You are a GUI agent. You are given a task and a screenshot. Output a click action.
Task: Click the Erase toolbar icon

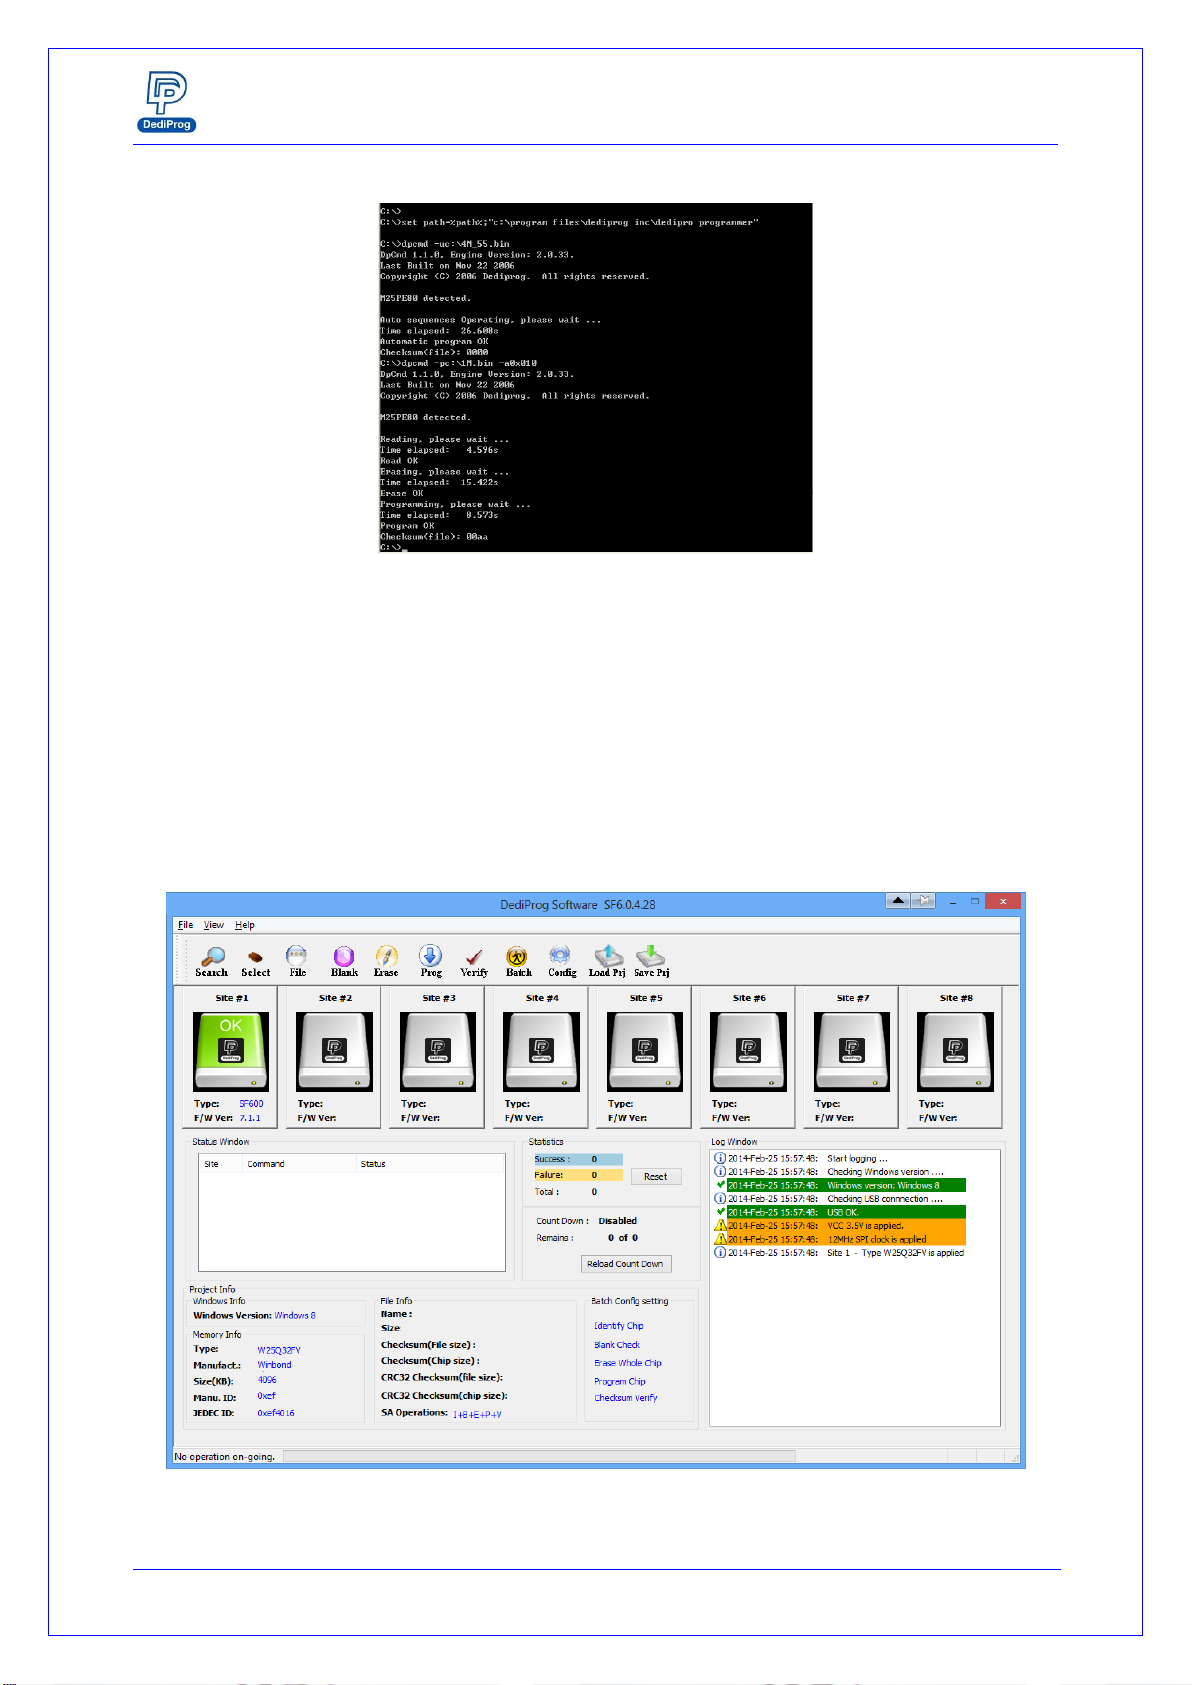(x=386, y=961)
